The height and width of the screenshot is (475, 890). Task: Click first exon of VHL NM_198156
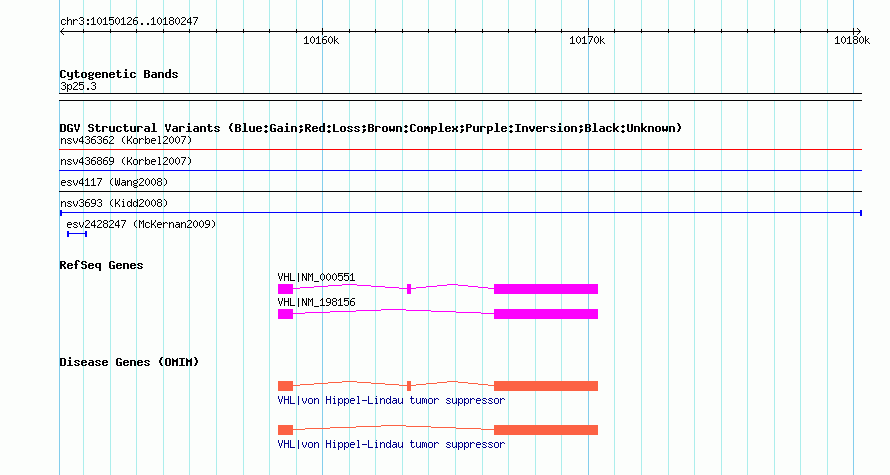286,314
